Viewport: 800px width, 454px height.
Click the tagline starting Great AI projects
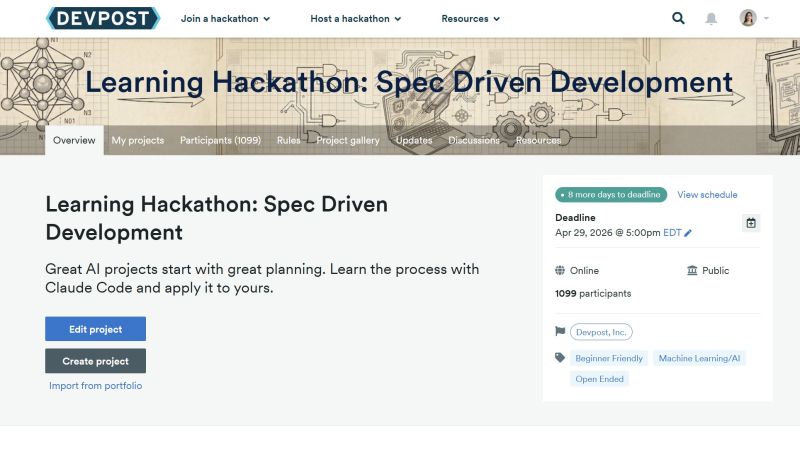tap(262, 279)
